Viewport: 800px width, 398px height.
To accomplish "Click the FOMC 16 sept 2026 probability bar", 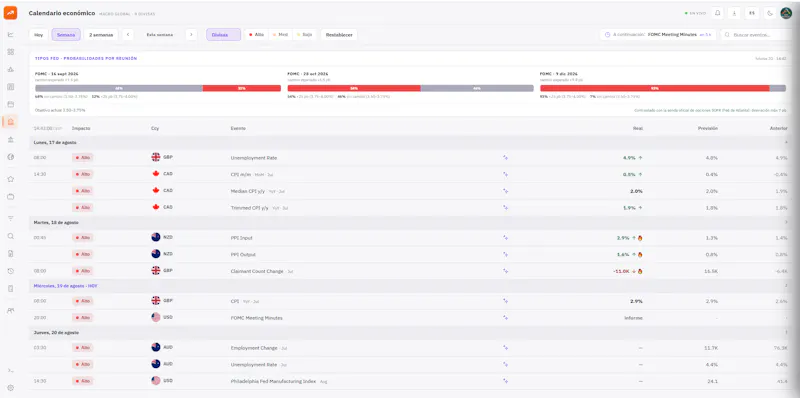I will tap(158, 88).
